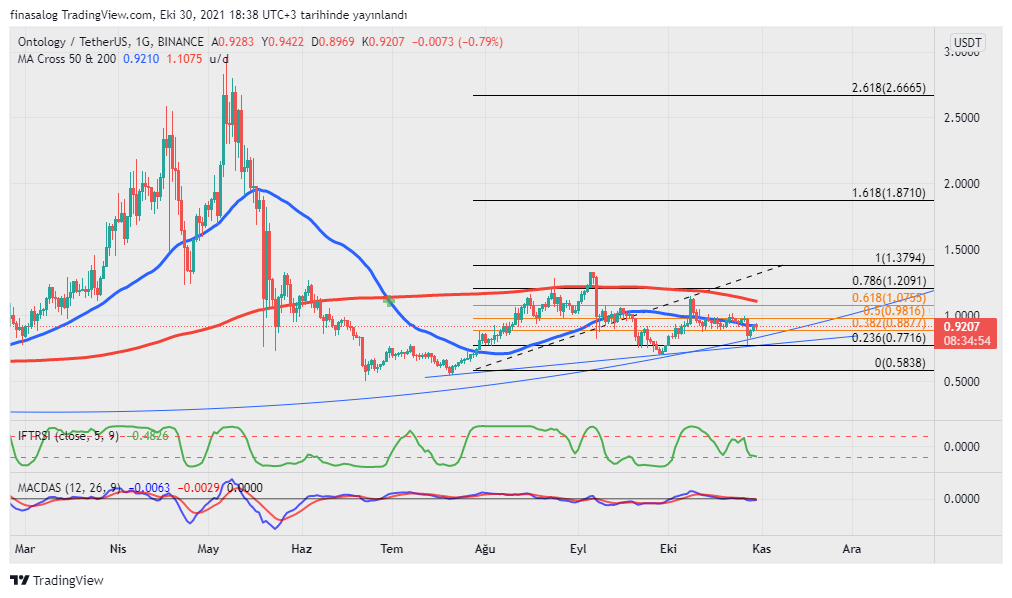
Task: Click the 2.0000 price scale value
Action: coord(962,184)
